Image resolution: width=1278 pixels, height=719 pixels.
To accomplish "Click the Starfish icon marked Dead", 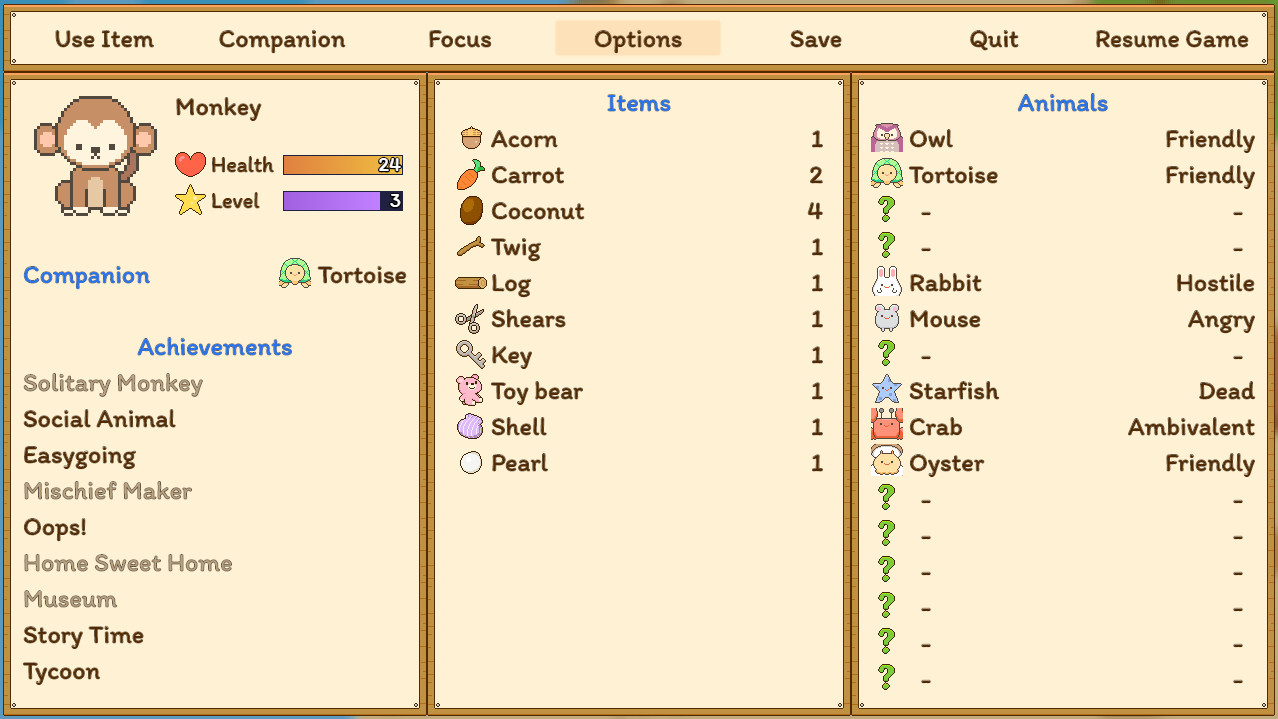I will 888,391.
